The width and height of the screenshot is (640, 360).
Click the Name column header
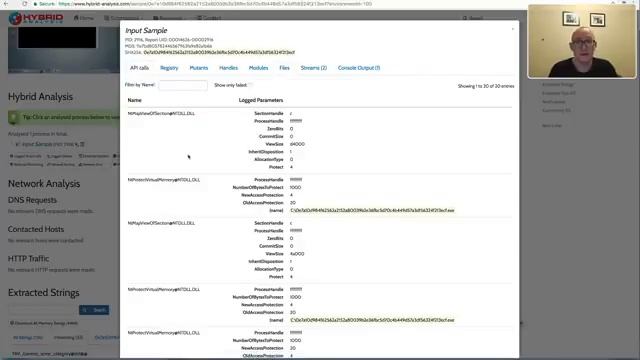(x=134, y=100)
